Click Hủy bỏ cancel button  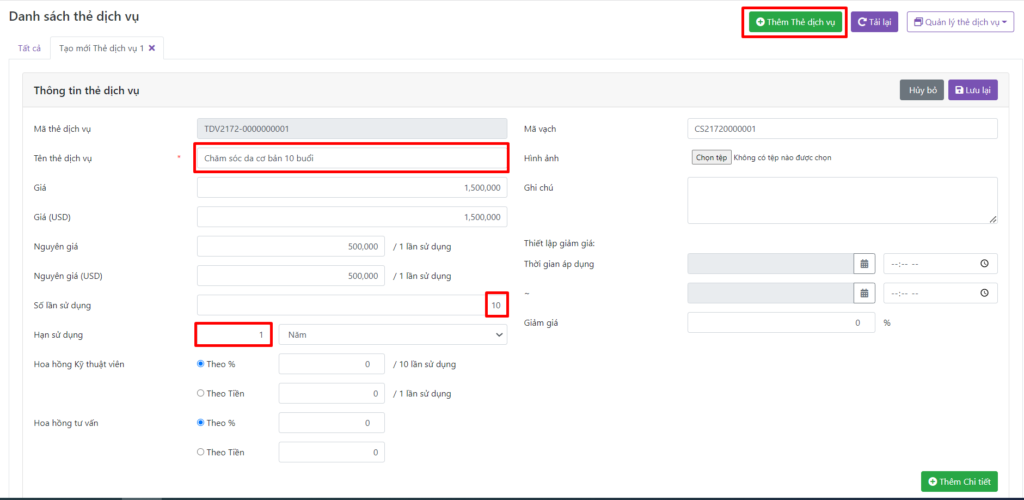coord(922,90)
